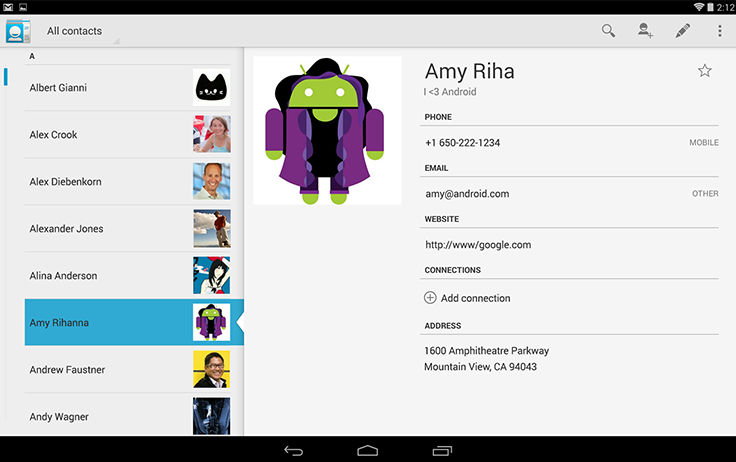Tap the battery status icon

tap(711, 7)
